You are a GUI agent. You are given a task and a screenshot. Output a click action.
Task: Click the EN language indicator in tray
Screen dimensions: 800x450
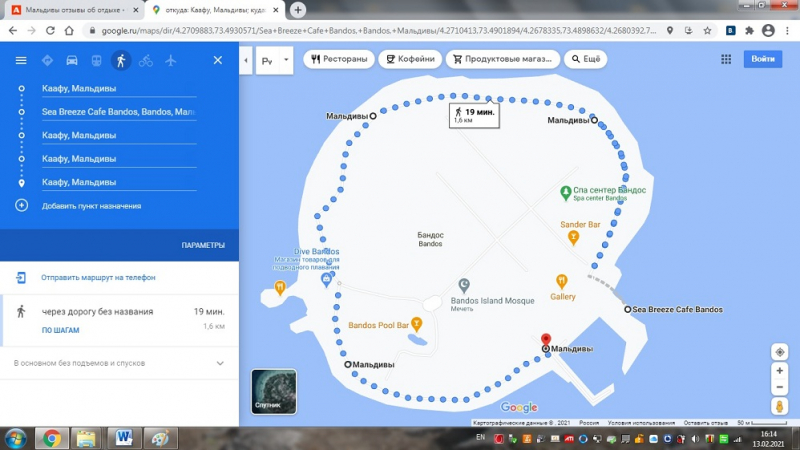480,437
